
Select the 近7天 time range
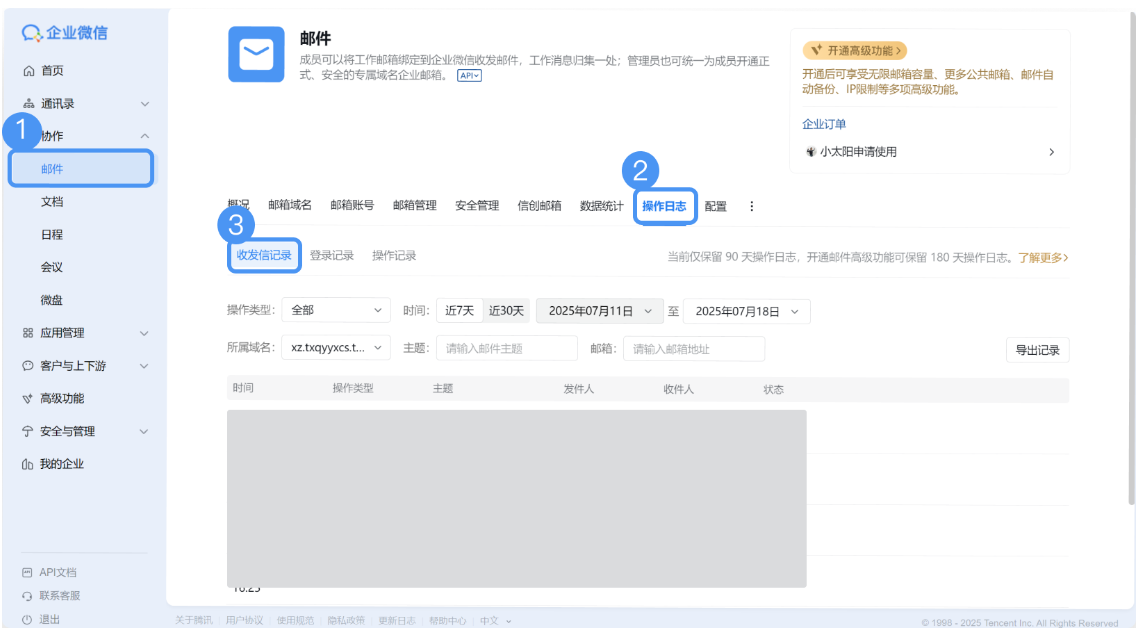[460, 311]
